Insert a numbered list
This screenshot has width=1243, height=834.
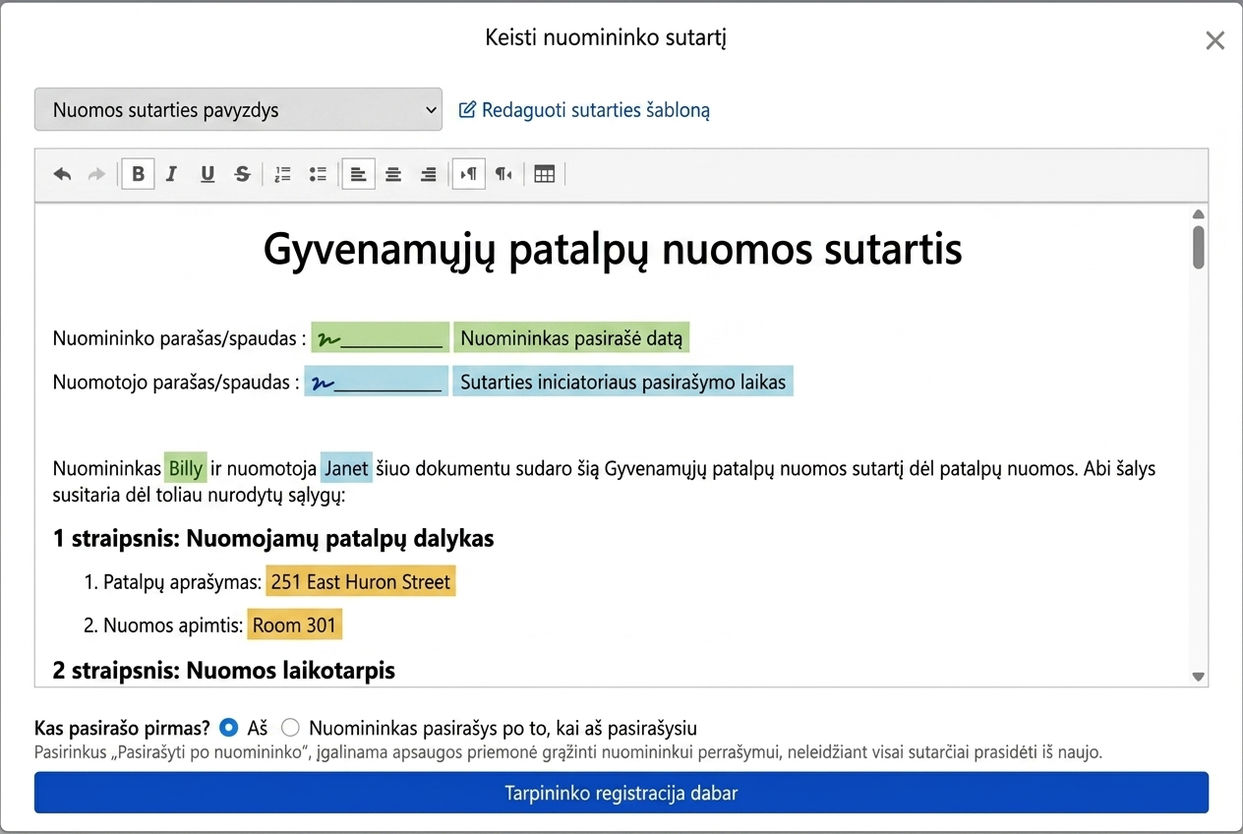[283, 174]
